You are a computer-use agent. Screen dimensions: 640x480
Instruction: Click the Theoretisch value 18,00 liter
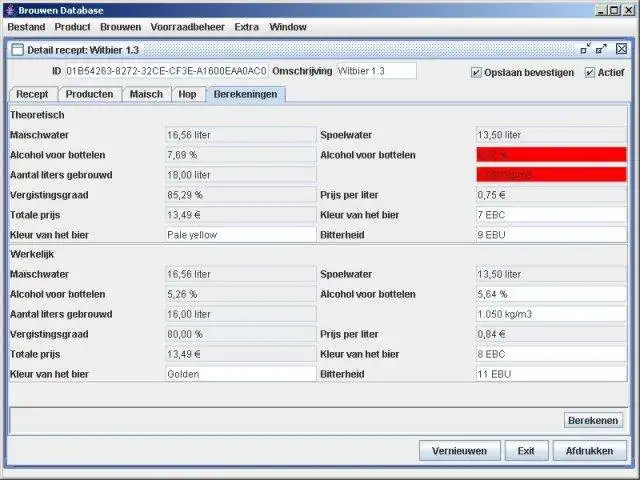click(x=240, y=175)
